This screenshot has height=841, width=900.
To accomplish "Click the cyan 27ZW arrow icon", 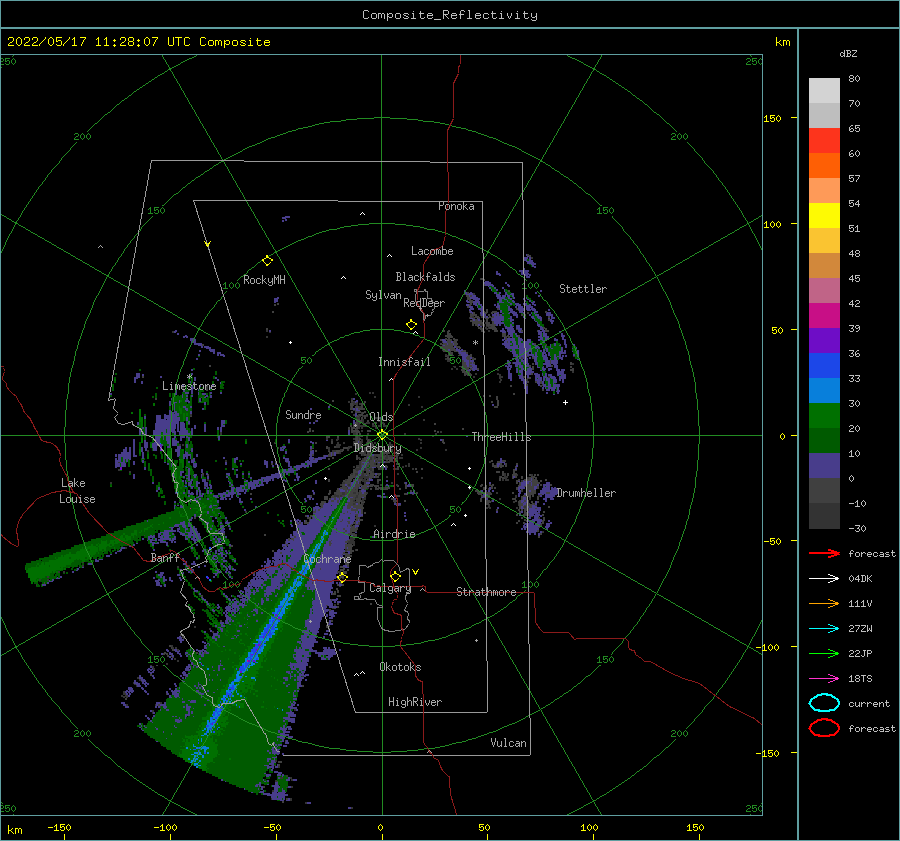I will (x=824, y=629).
